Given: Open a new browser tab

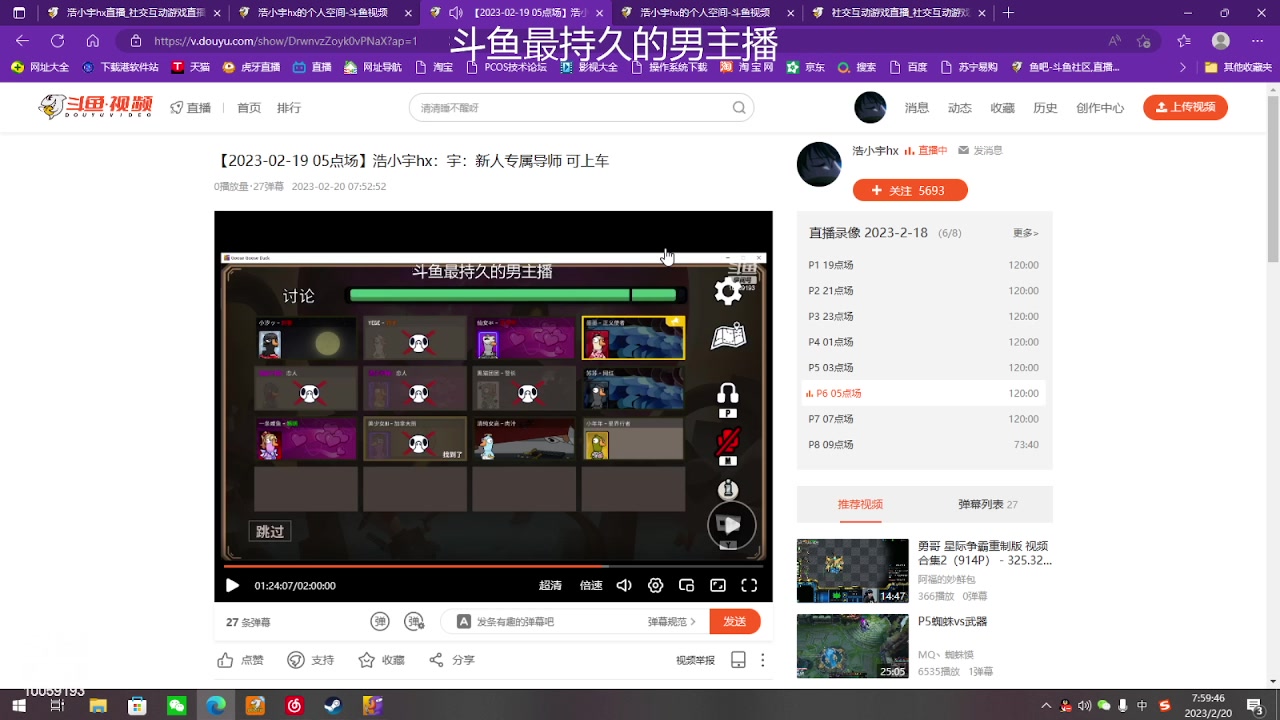Looking at the screenshot, I should click(x=1008, y=13).
